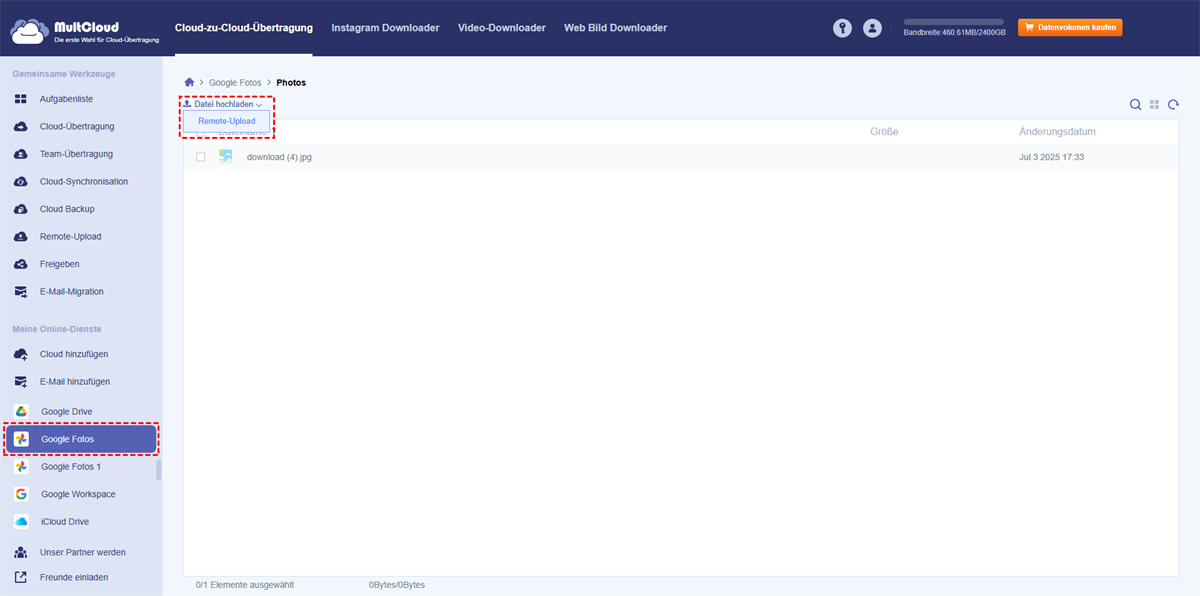Click the MultCloud logo
This screenshot has width=1200, height=596.
click(x=84, y=29)
